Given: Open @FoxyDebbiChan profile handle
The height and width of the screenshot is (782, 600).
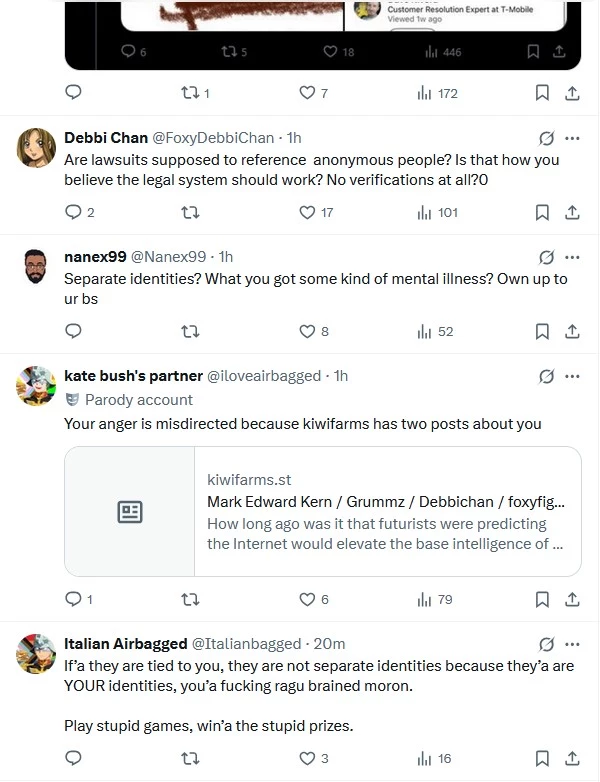Looking at the screenshot, I should point(213,138).
